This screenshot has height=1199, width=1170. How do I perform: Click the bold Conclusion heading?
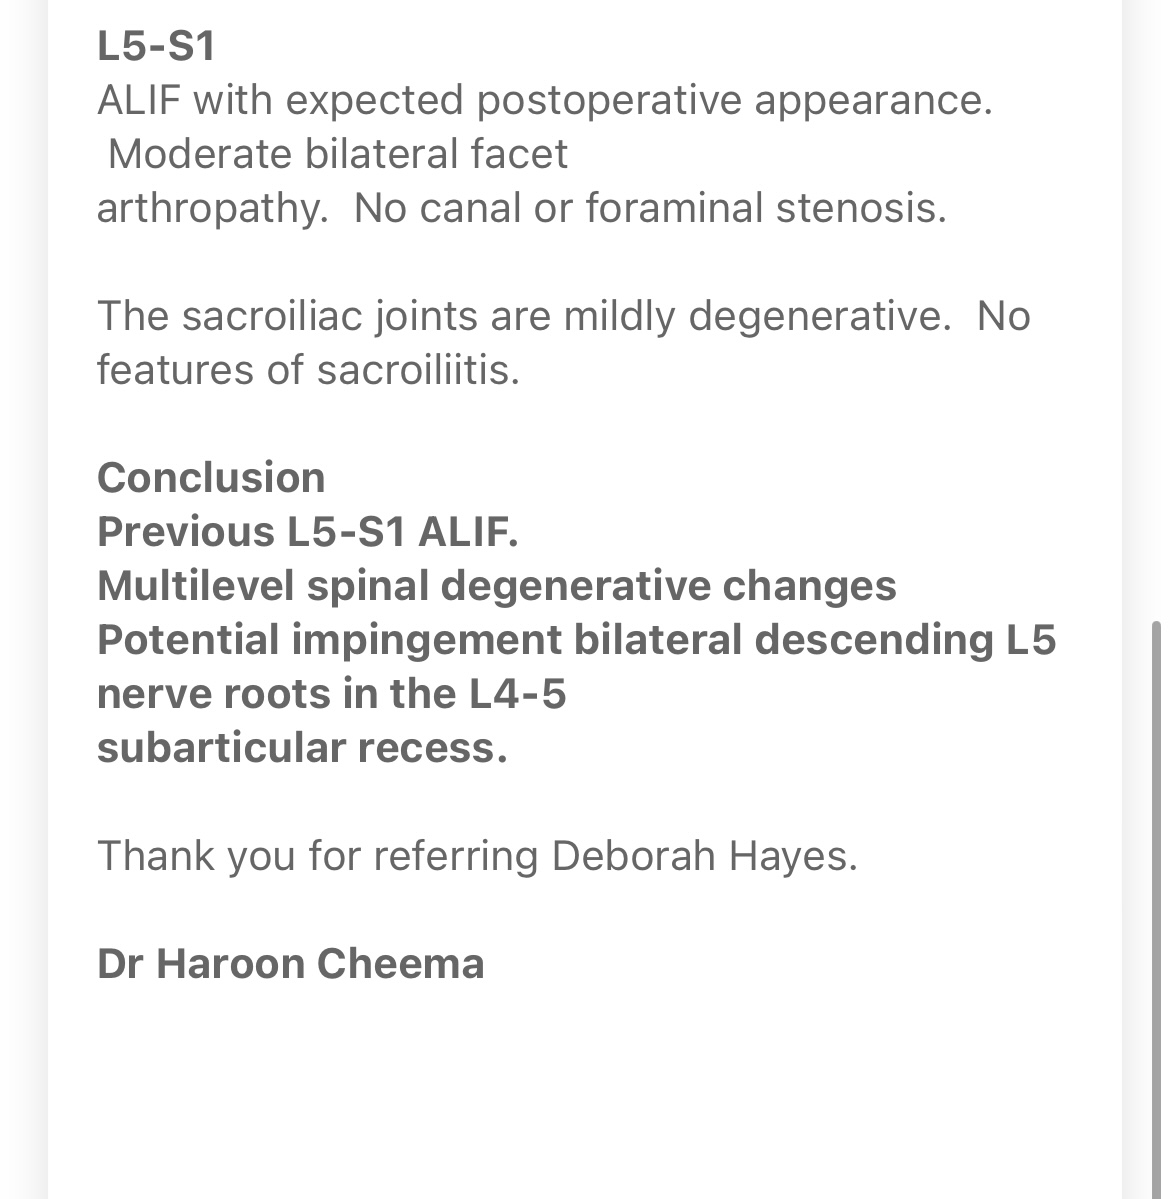pyautogui.click(x=211, y=478)
